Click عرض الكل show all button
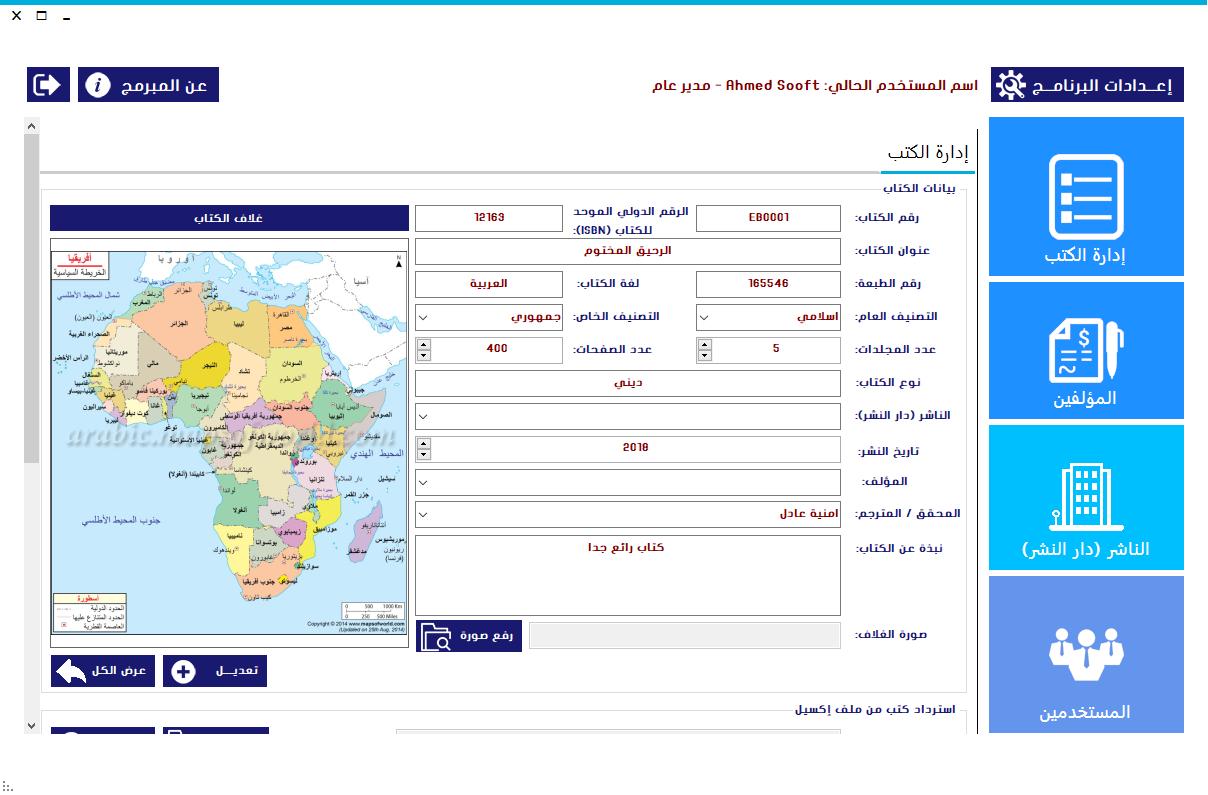1208x795 pixels. (103, 671)
